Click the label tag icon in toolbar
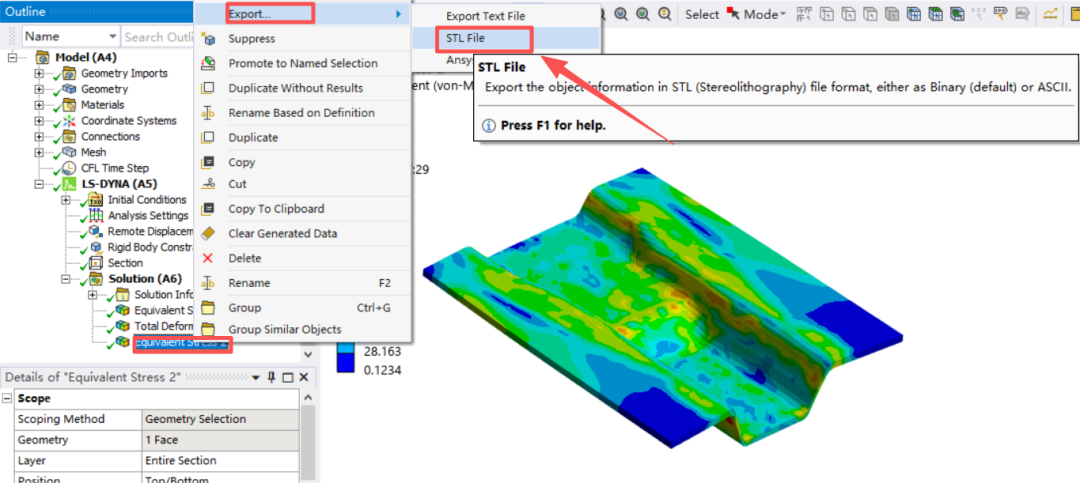The image size is (1080, 483). coord(1023,14)
